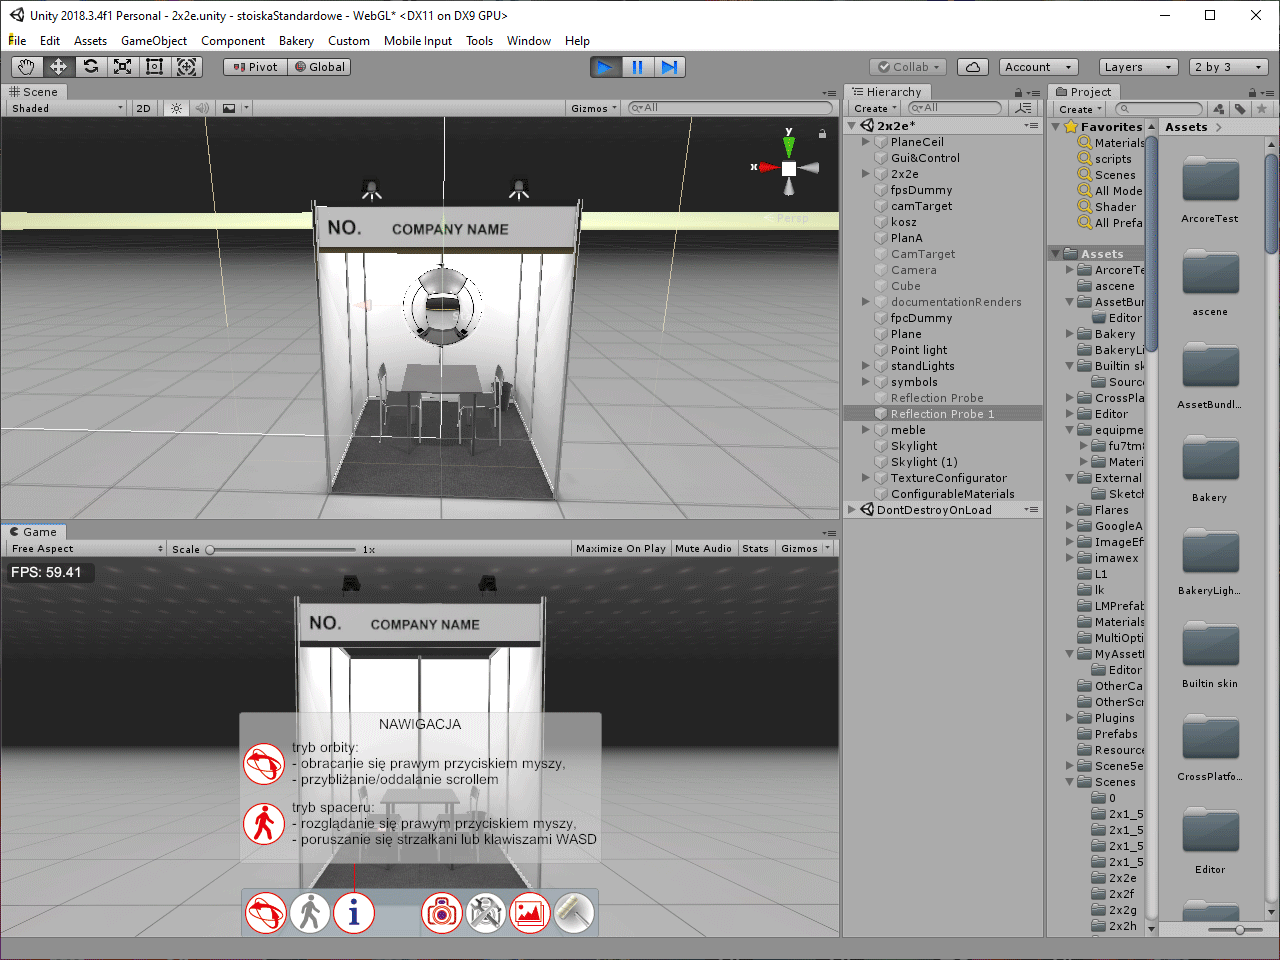The width and height of the screenshot is (1280, 960).
Task: Open the Free Aspect dropdown
Action: pyautogui.click(x=85, y=548)
